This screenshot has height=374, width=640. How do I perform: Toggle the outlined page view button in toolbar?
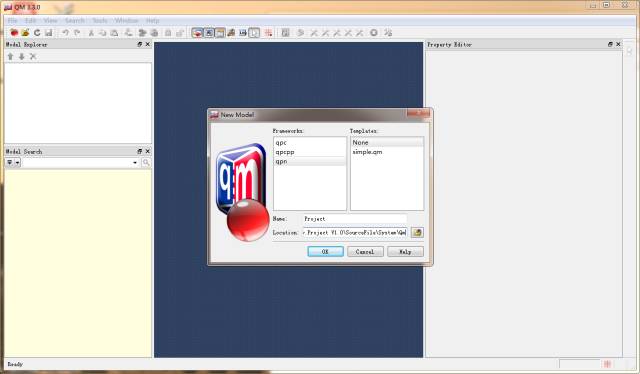point(254,33)
